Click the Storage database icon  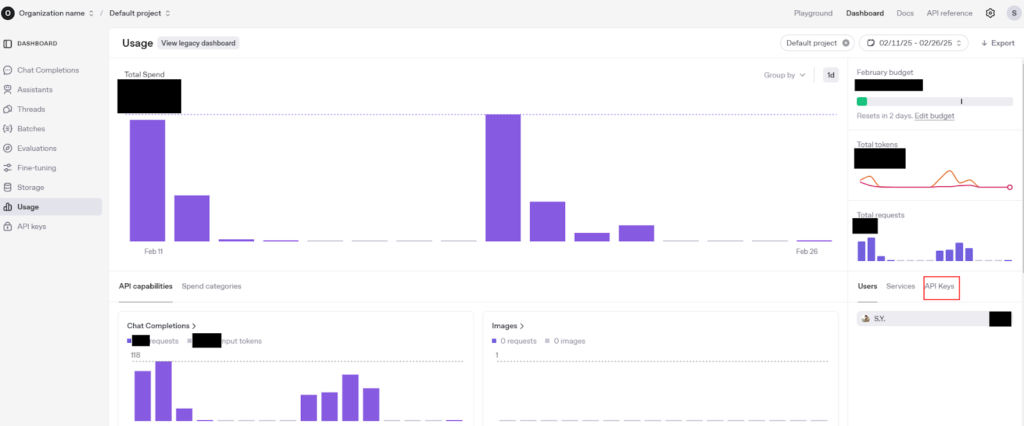[8, 187]
